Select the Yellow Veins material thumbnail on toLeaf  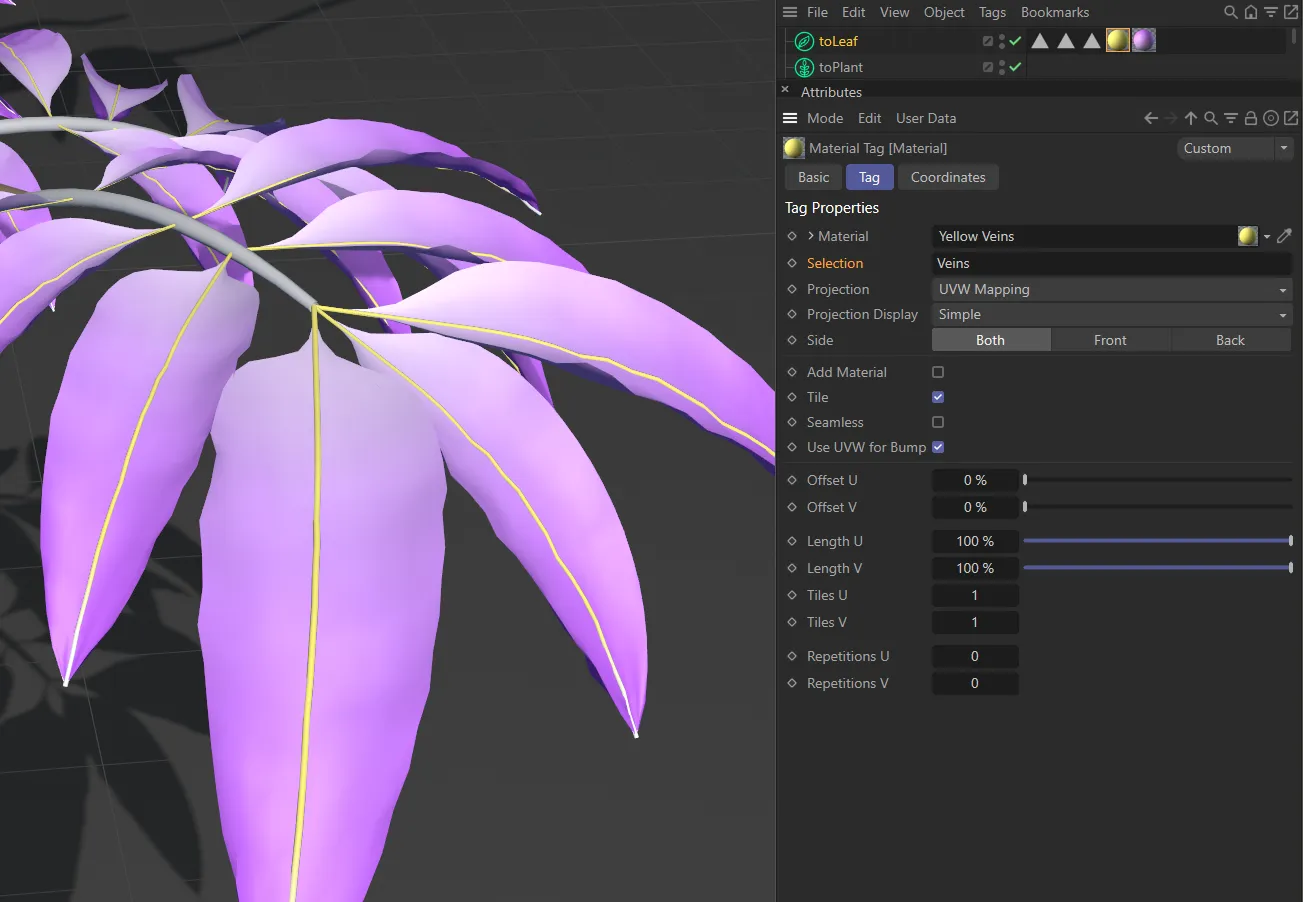[x=1117, y=40]
